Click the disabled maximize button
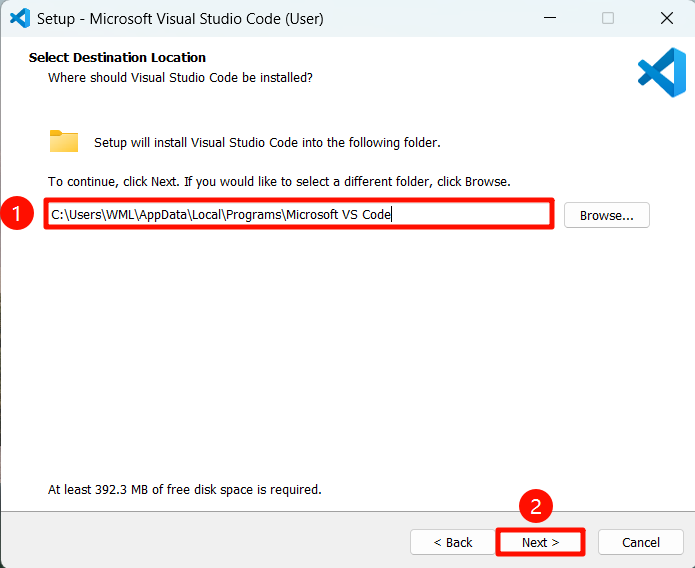695x568 pixels. tap(608, 18)
